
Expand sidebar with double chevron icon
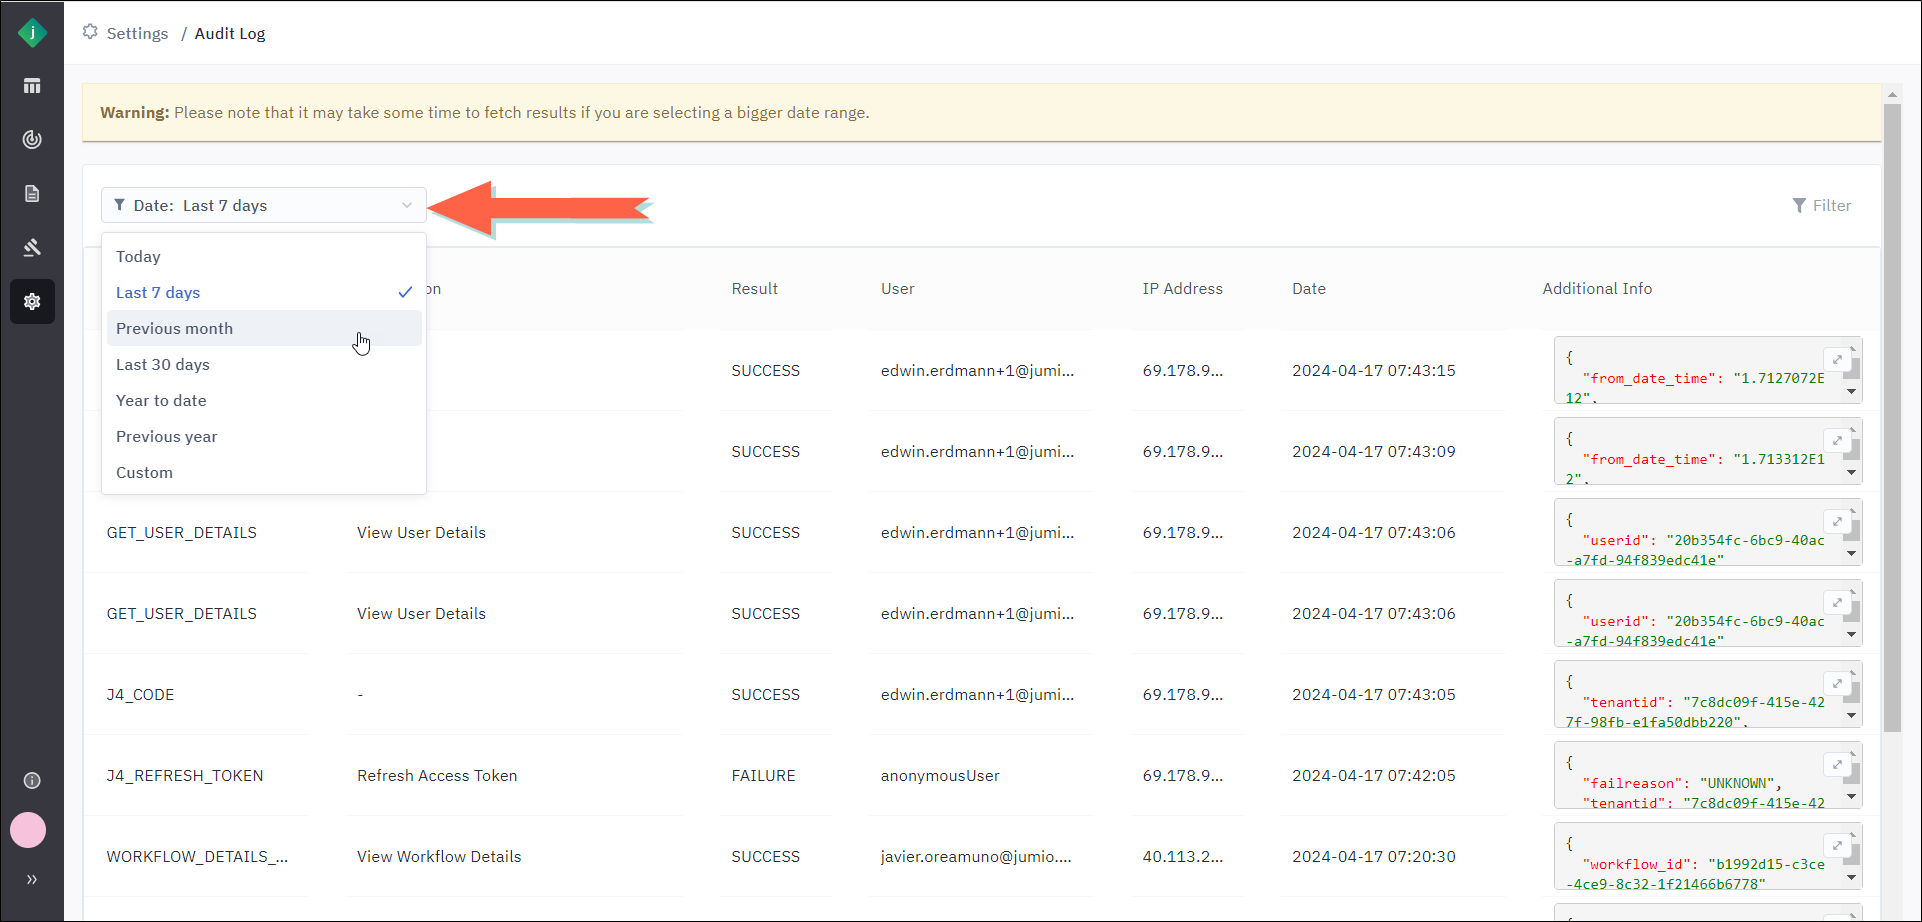pyautogui.click(x=32, y=879)
